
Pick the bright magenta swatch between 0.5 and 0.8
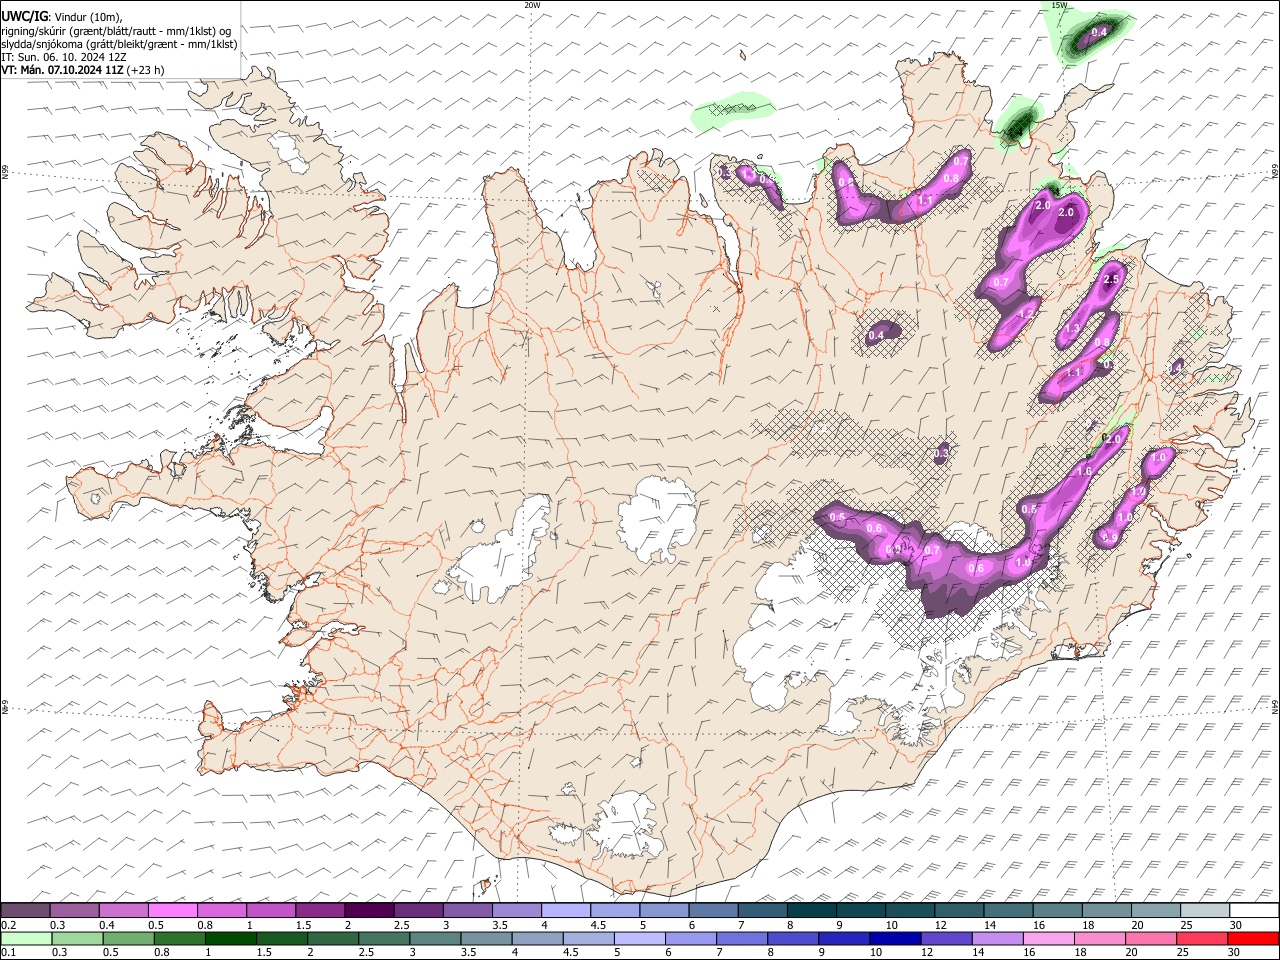pyautogui.click(x=173, y=911)
